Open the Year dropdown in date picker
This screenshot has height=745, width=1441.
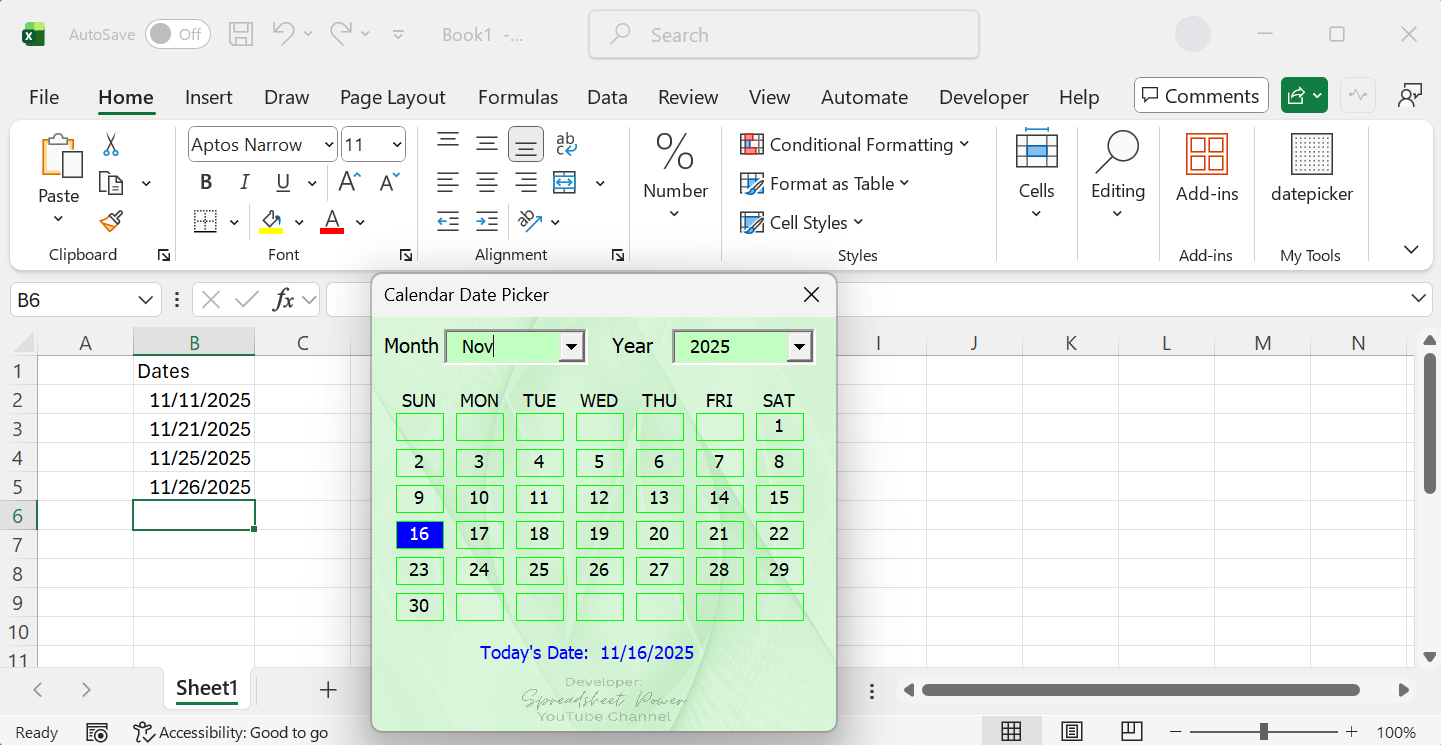(799, 347)
